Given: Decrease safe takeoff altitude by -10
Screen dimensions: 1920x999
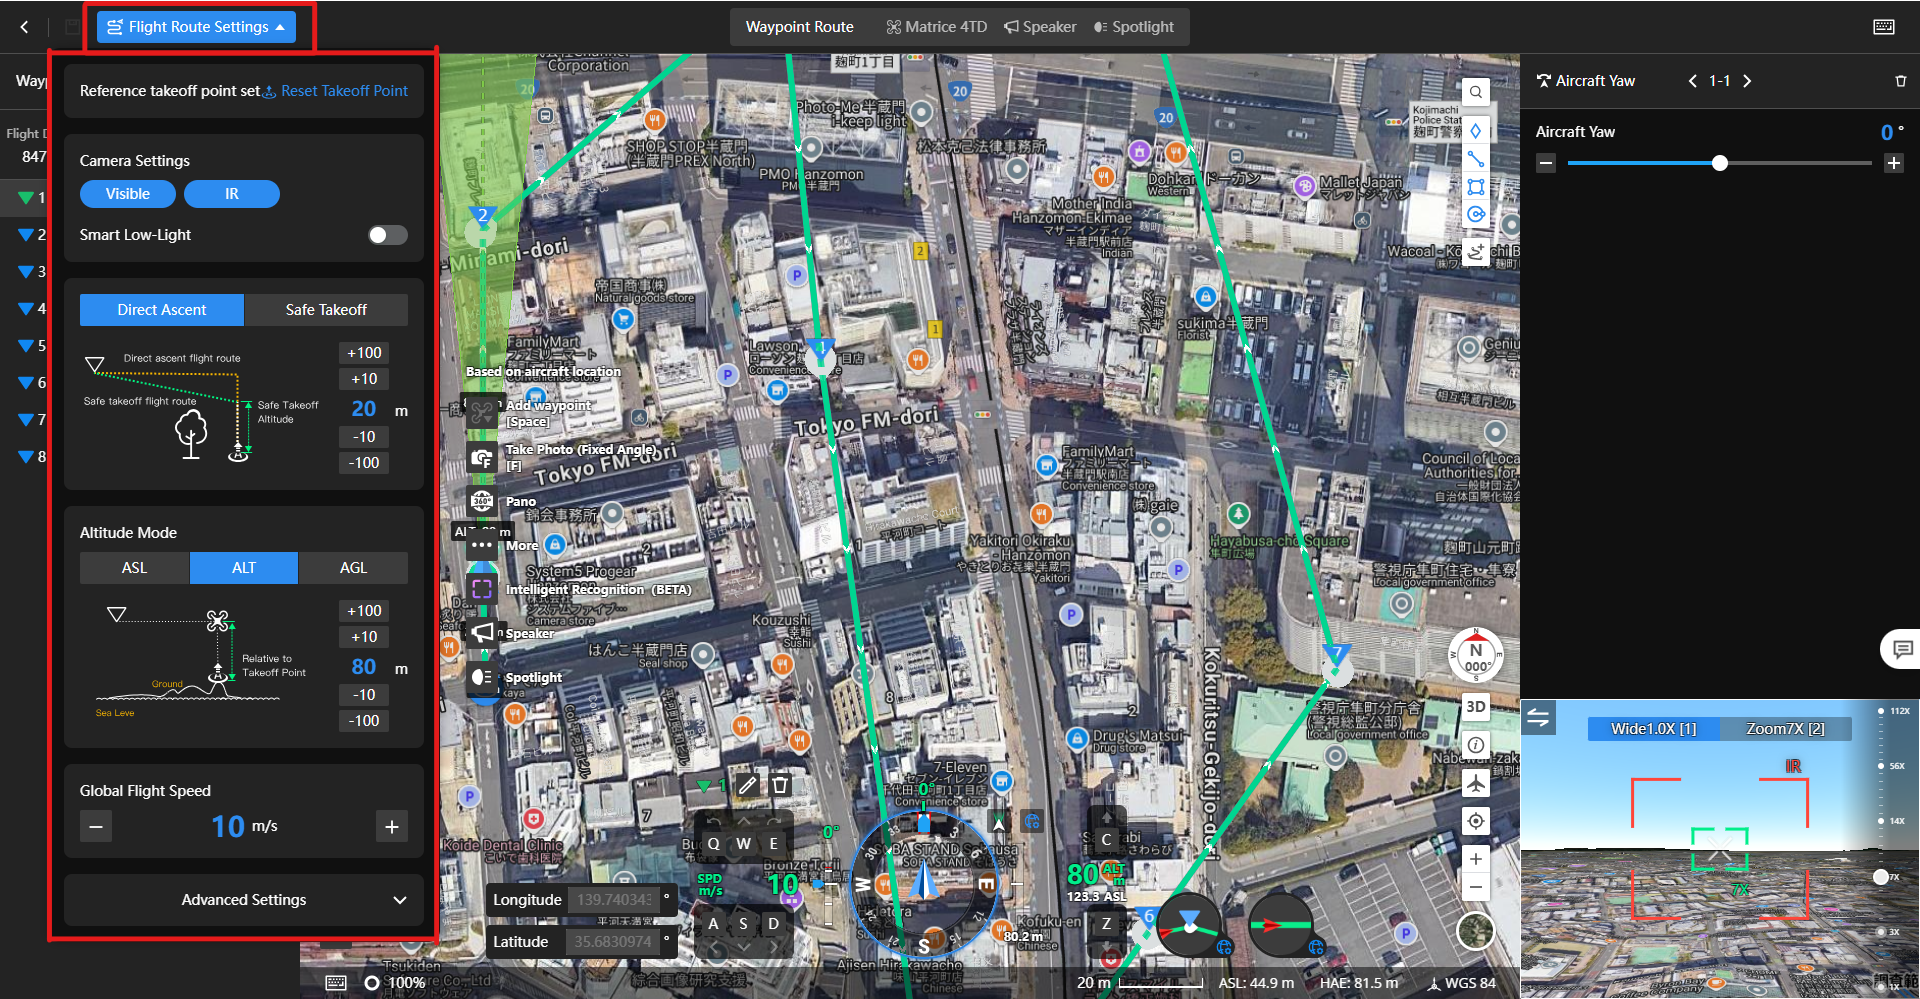Looking at the screenshot, I should click(364, 437).
